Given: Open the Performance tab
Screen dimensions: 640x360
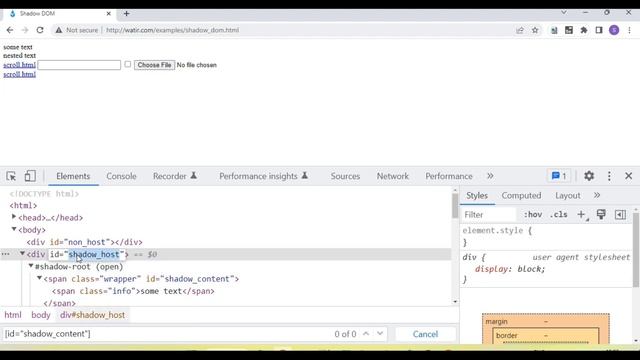Looking at the screenshot, I should point(449,176).
